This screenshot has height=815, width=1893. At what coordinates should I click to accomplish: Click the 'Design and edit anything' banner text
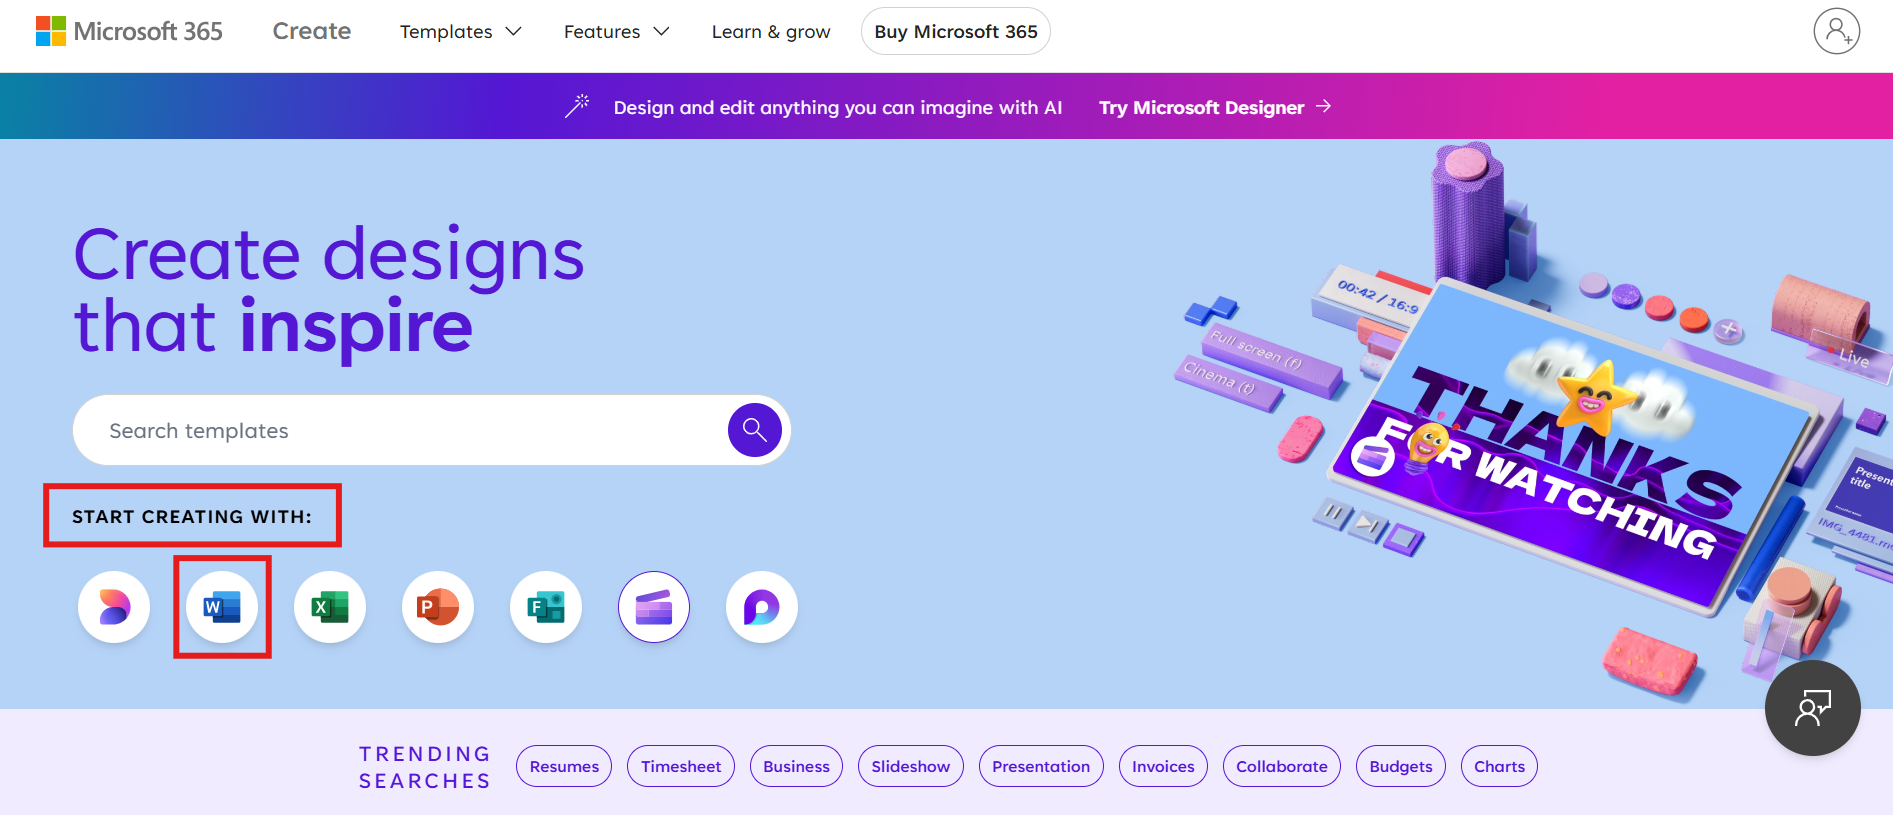click(x=838, y=107)
